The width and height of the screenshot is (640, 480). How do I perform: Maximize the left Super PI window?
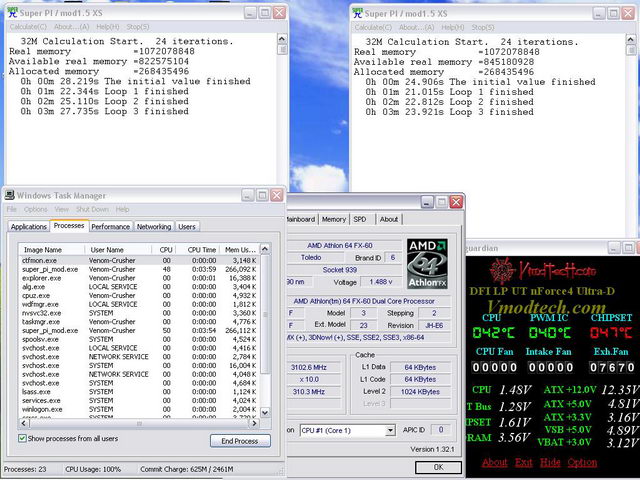point(264,13)
